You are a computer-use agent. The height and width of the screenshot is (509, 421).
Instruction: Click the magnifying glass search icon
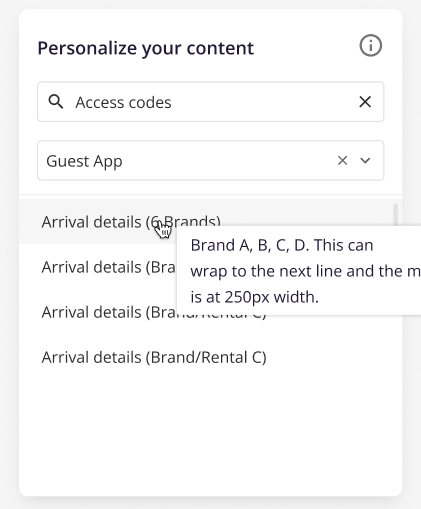56,102
